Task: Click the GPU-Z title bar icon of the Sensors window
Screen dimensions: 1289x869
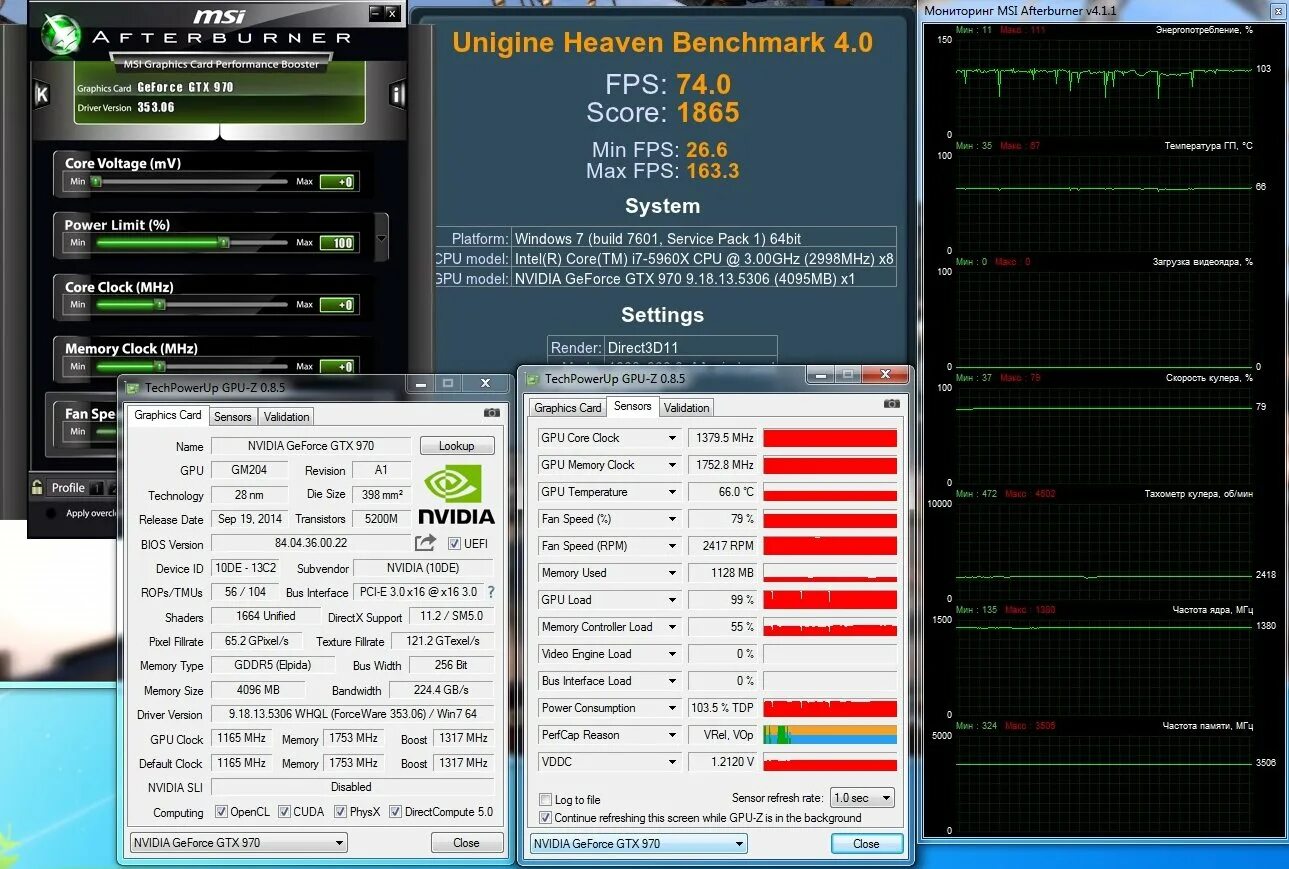Action: [x=533, y=378]
